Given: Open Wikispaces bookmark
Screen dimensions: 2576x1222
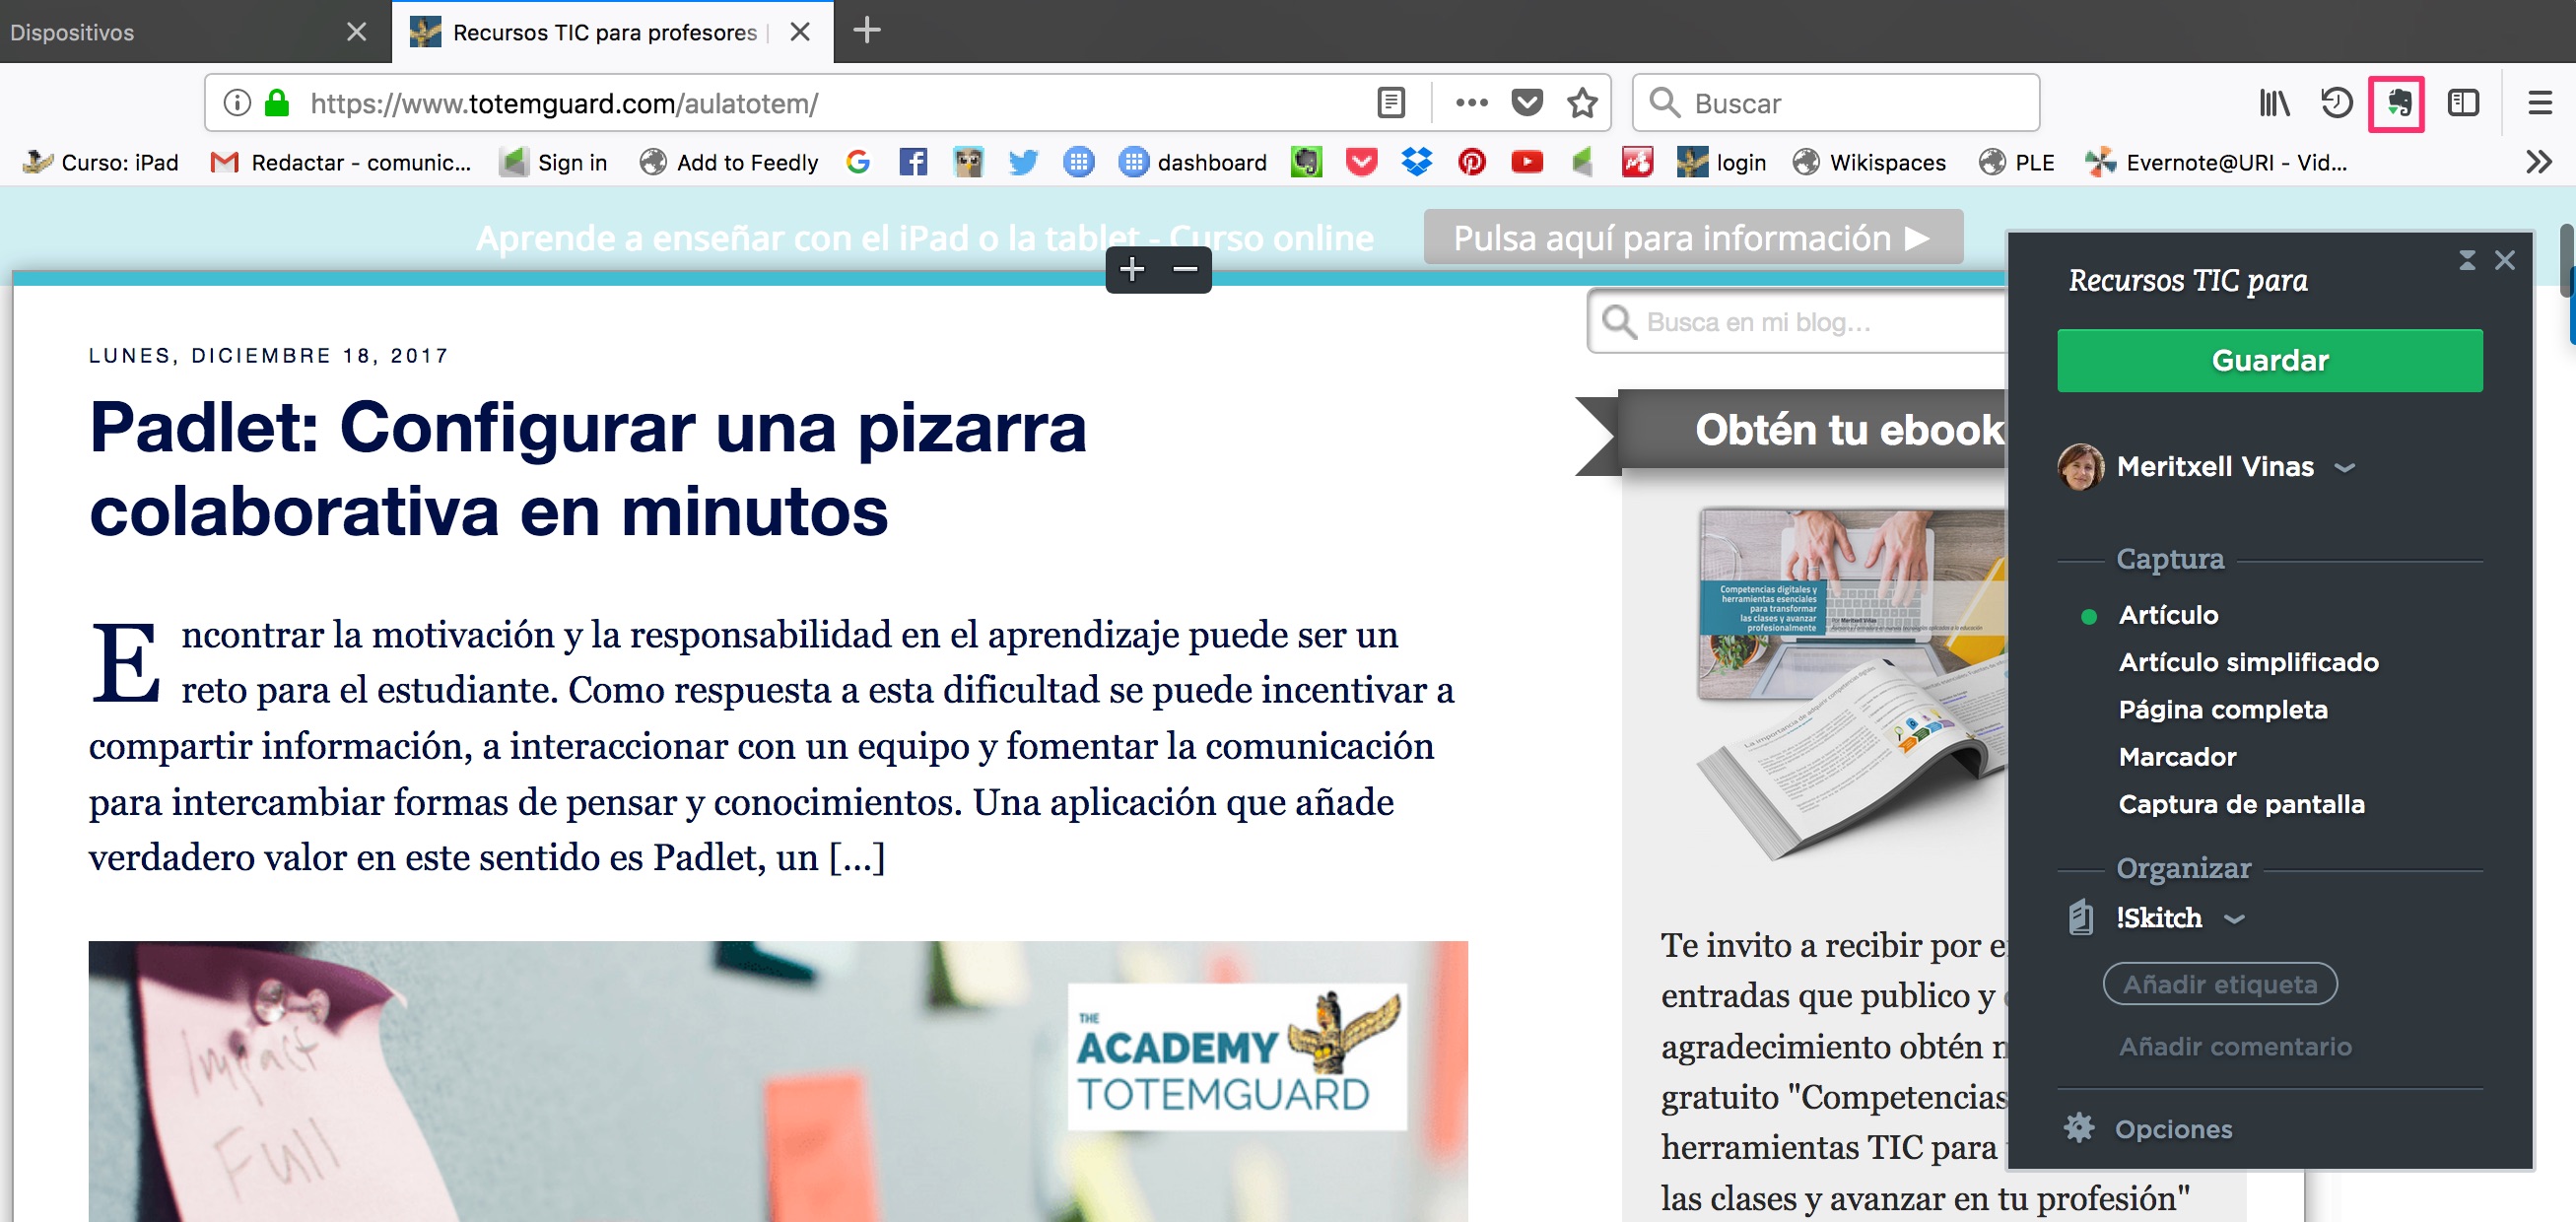Looking at the screenshot, I should coord(1868,162).
